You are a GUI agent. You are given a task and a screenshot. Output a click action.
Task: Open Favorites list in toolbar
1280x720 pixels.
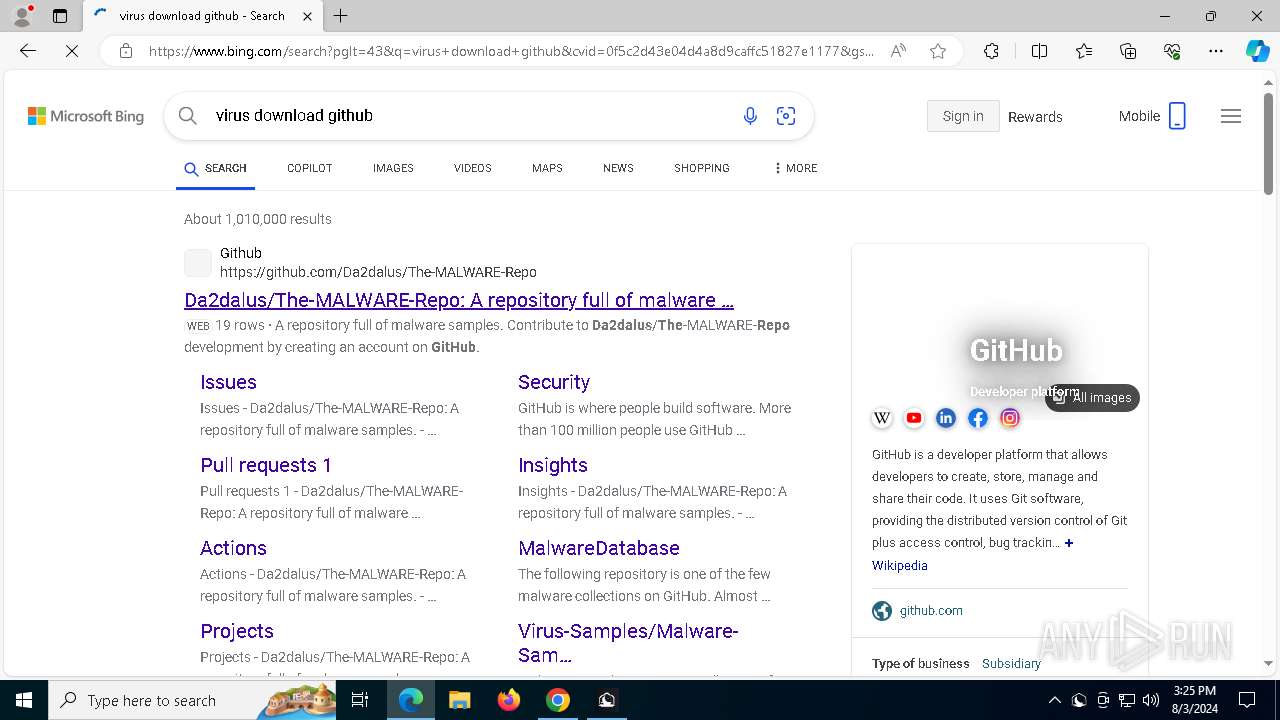pyautogui.click(x=1084, y=51)
